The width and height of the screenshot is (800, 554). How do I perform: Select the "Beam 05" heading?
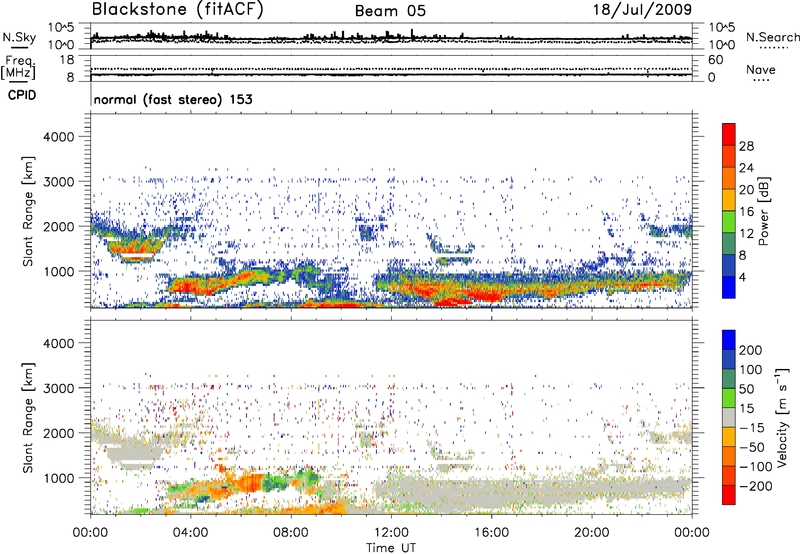coord(390,11)
